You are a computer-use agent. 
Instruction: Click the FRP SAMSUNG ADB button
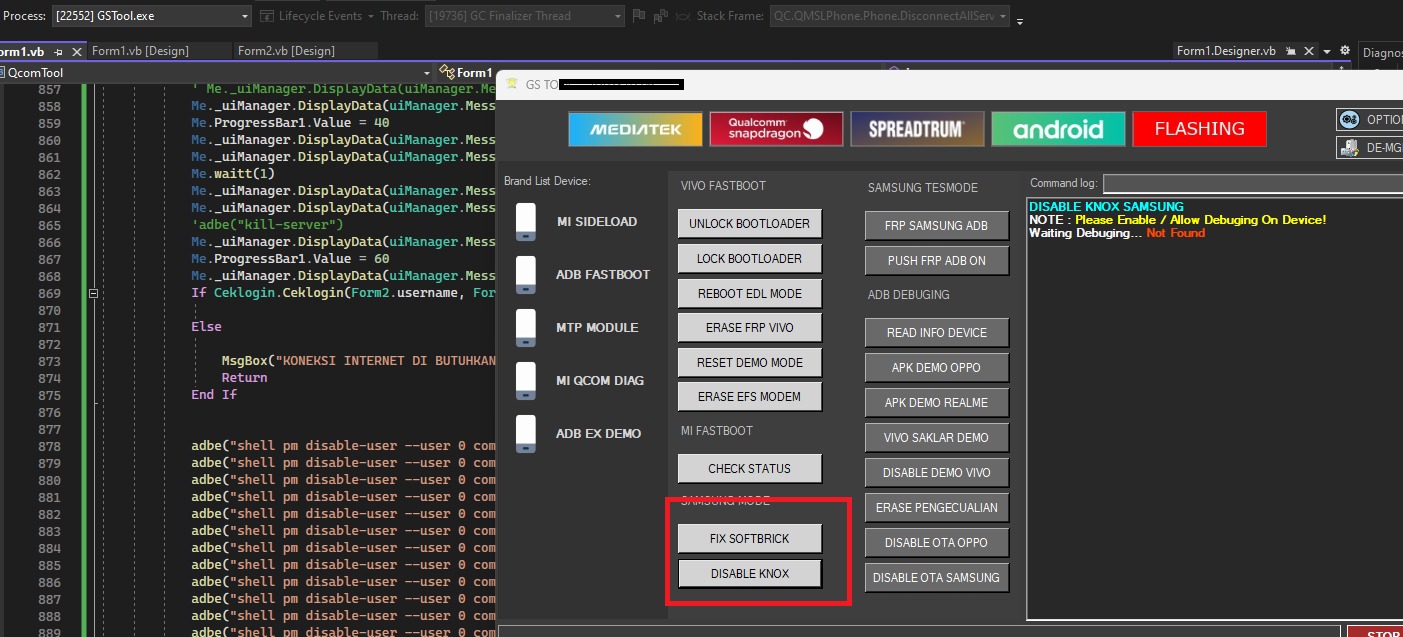click(937, 226)
